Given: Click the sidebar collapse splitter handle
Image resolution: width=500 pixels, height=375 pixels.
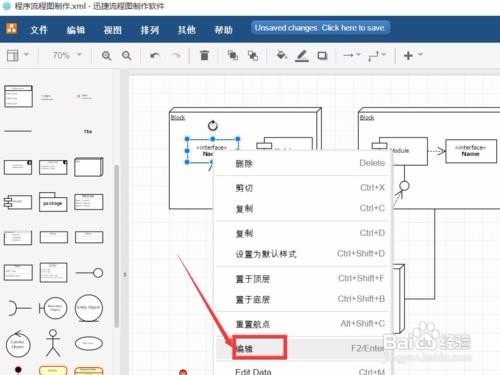Looking at the screenshot, I should [125, 275].
